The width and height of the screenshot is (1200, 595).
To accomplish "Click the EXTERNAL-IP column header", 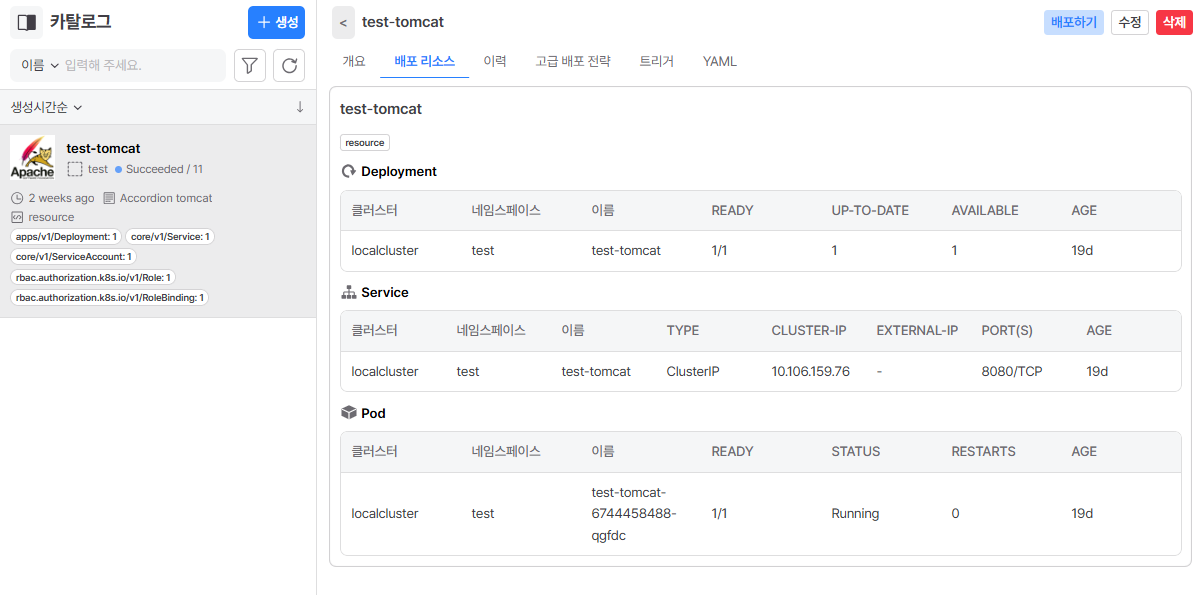I will 917,330.
